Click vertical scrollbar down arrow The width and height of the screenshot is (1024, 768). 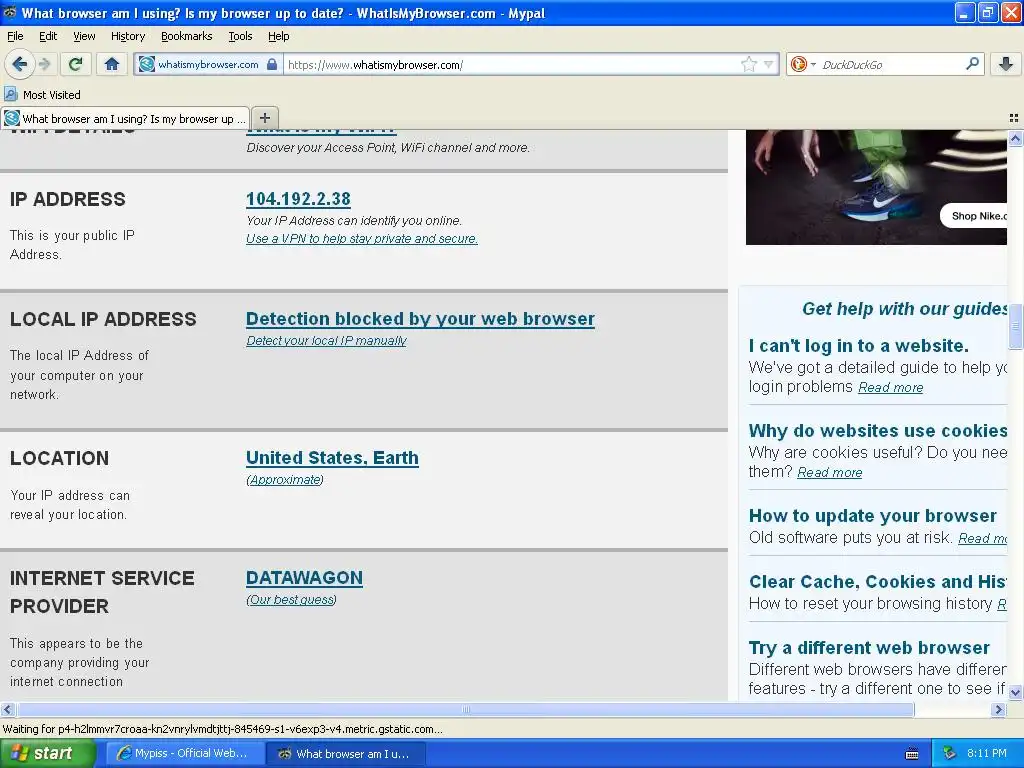click(1015, 693)
